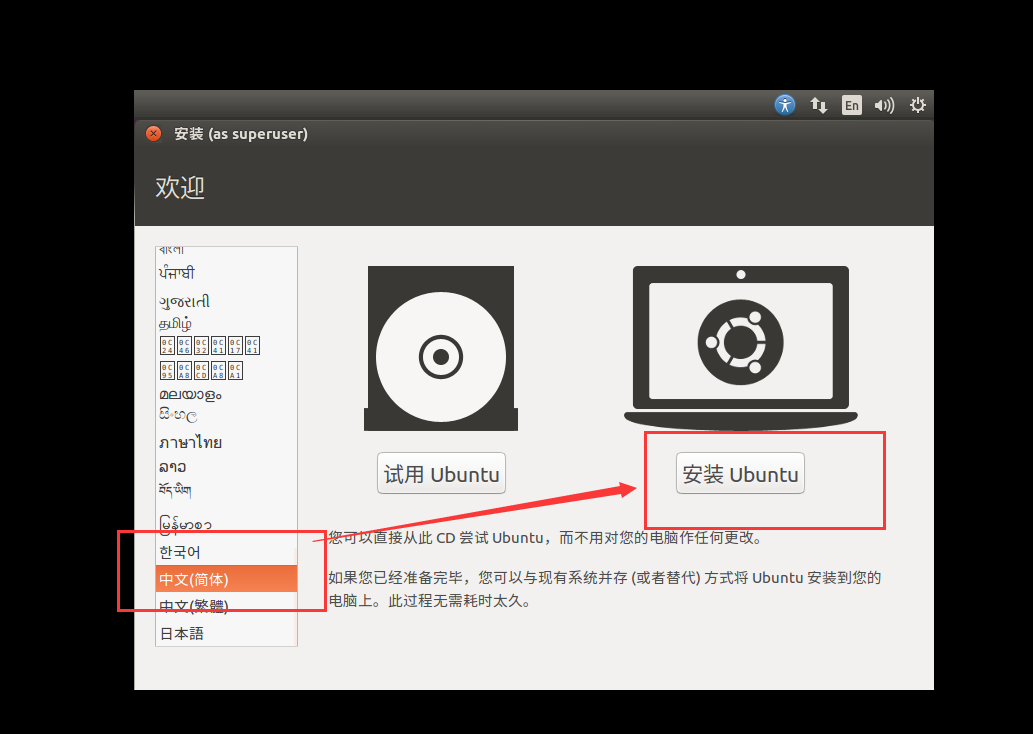Image resolution: width=1033 pixels, height=734 pixels.
Task: Select മലയാളം in language list
Action: pyautogui.click(x=226, y=395)
